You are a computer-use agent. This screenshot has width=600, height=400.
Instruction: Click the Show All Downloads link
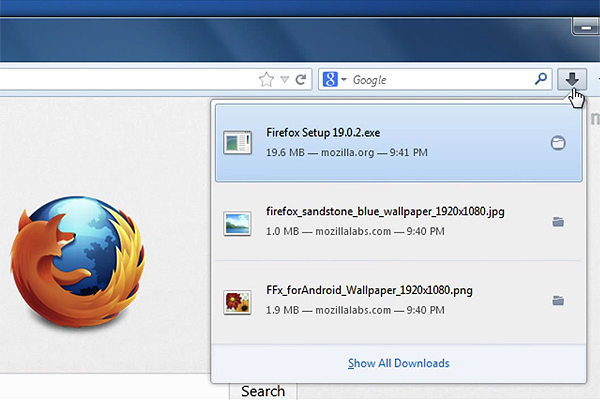pyautogui.click(x=399, y=363)
